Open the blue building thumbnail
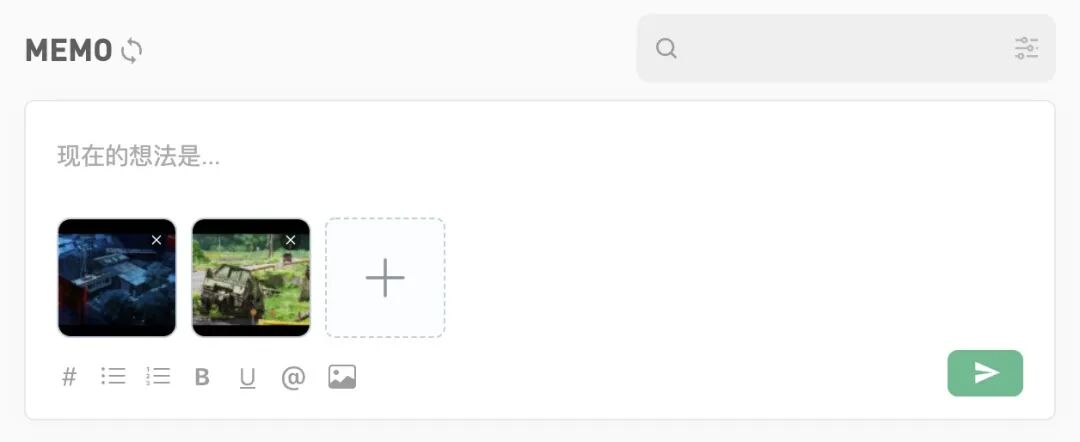The height and width of the screenshot is (442, 1080). [116, 277]
